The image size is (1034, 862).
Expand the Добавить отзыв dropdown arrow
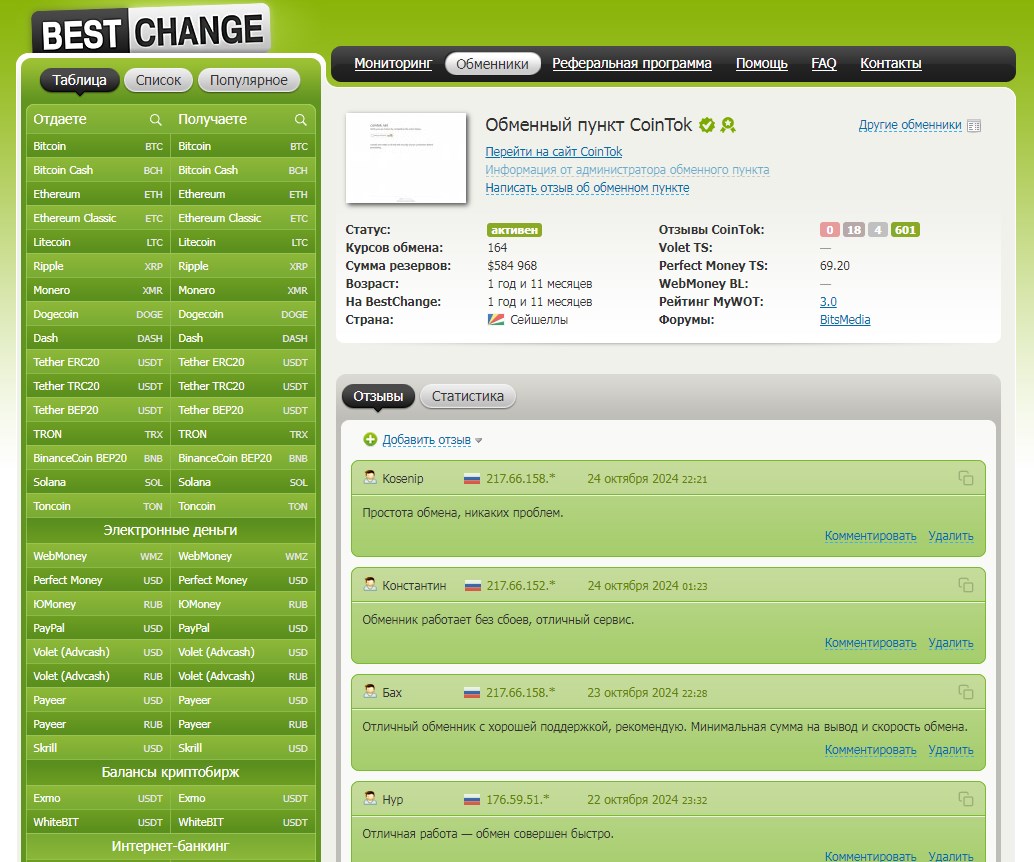479,441
